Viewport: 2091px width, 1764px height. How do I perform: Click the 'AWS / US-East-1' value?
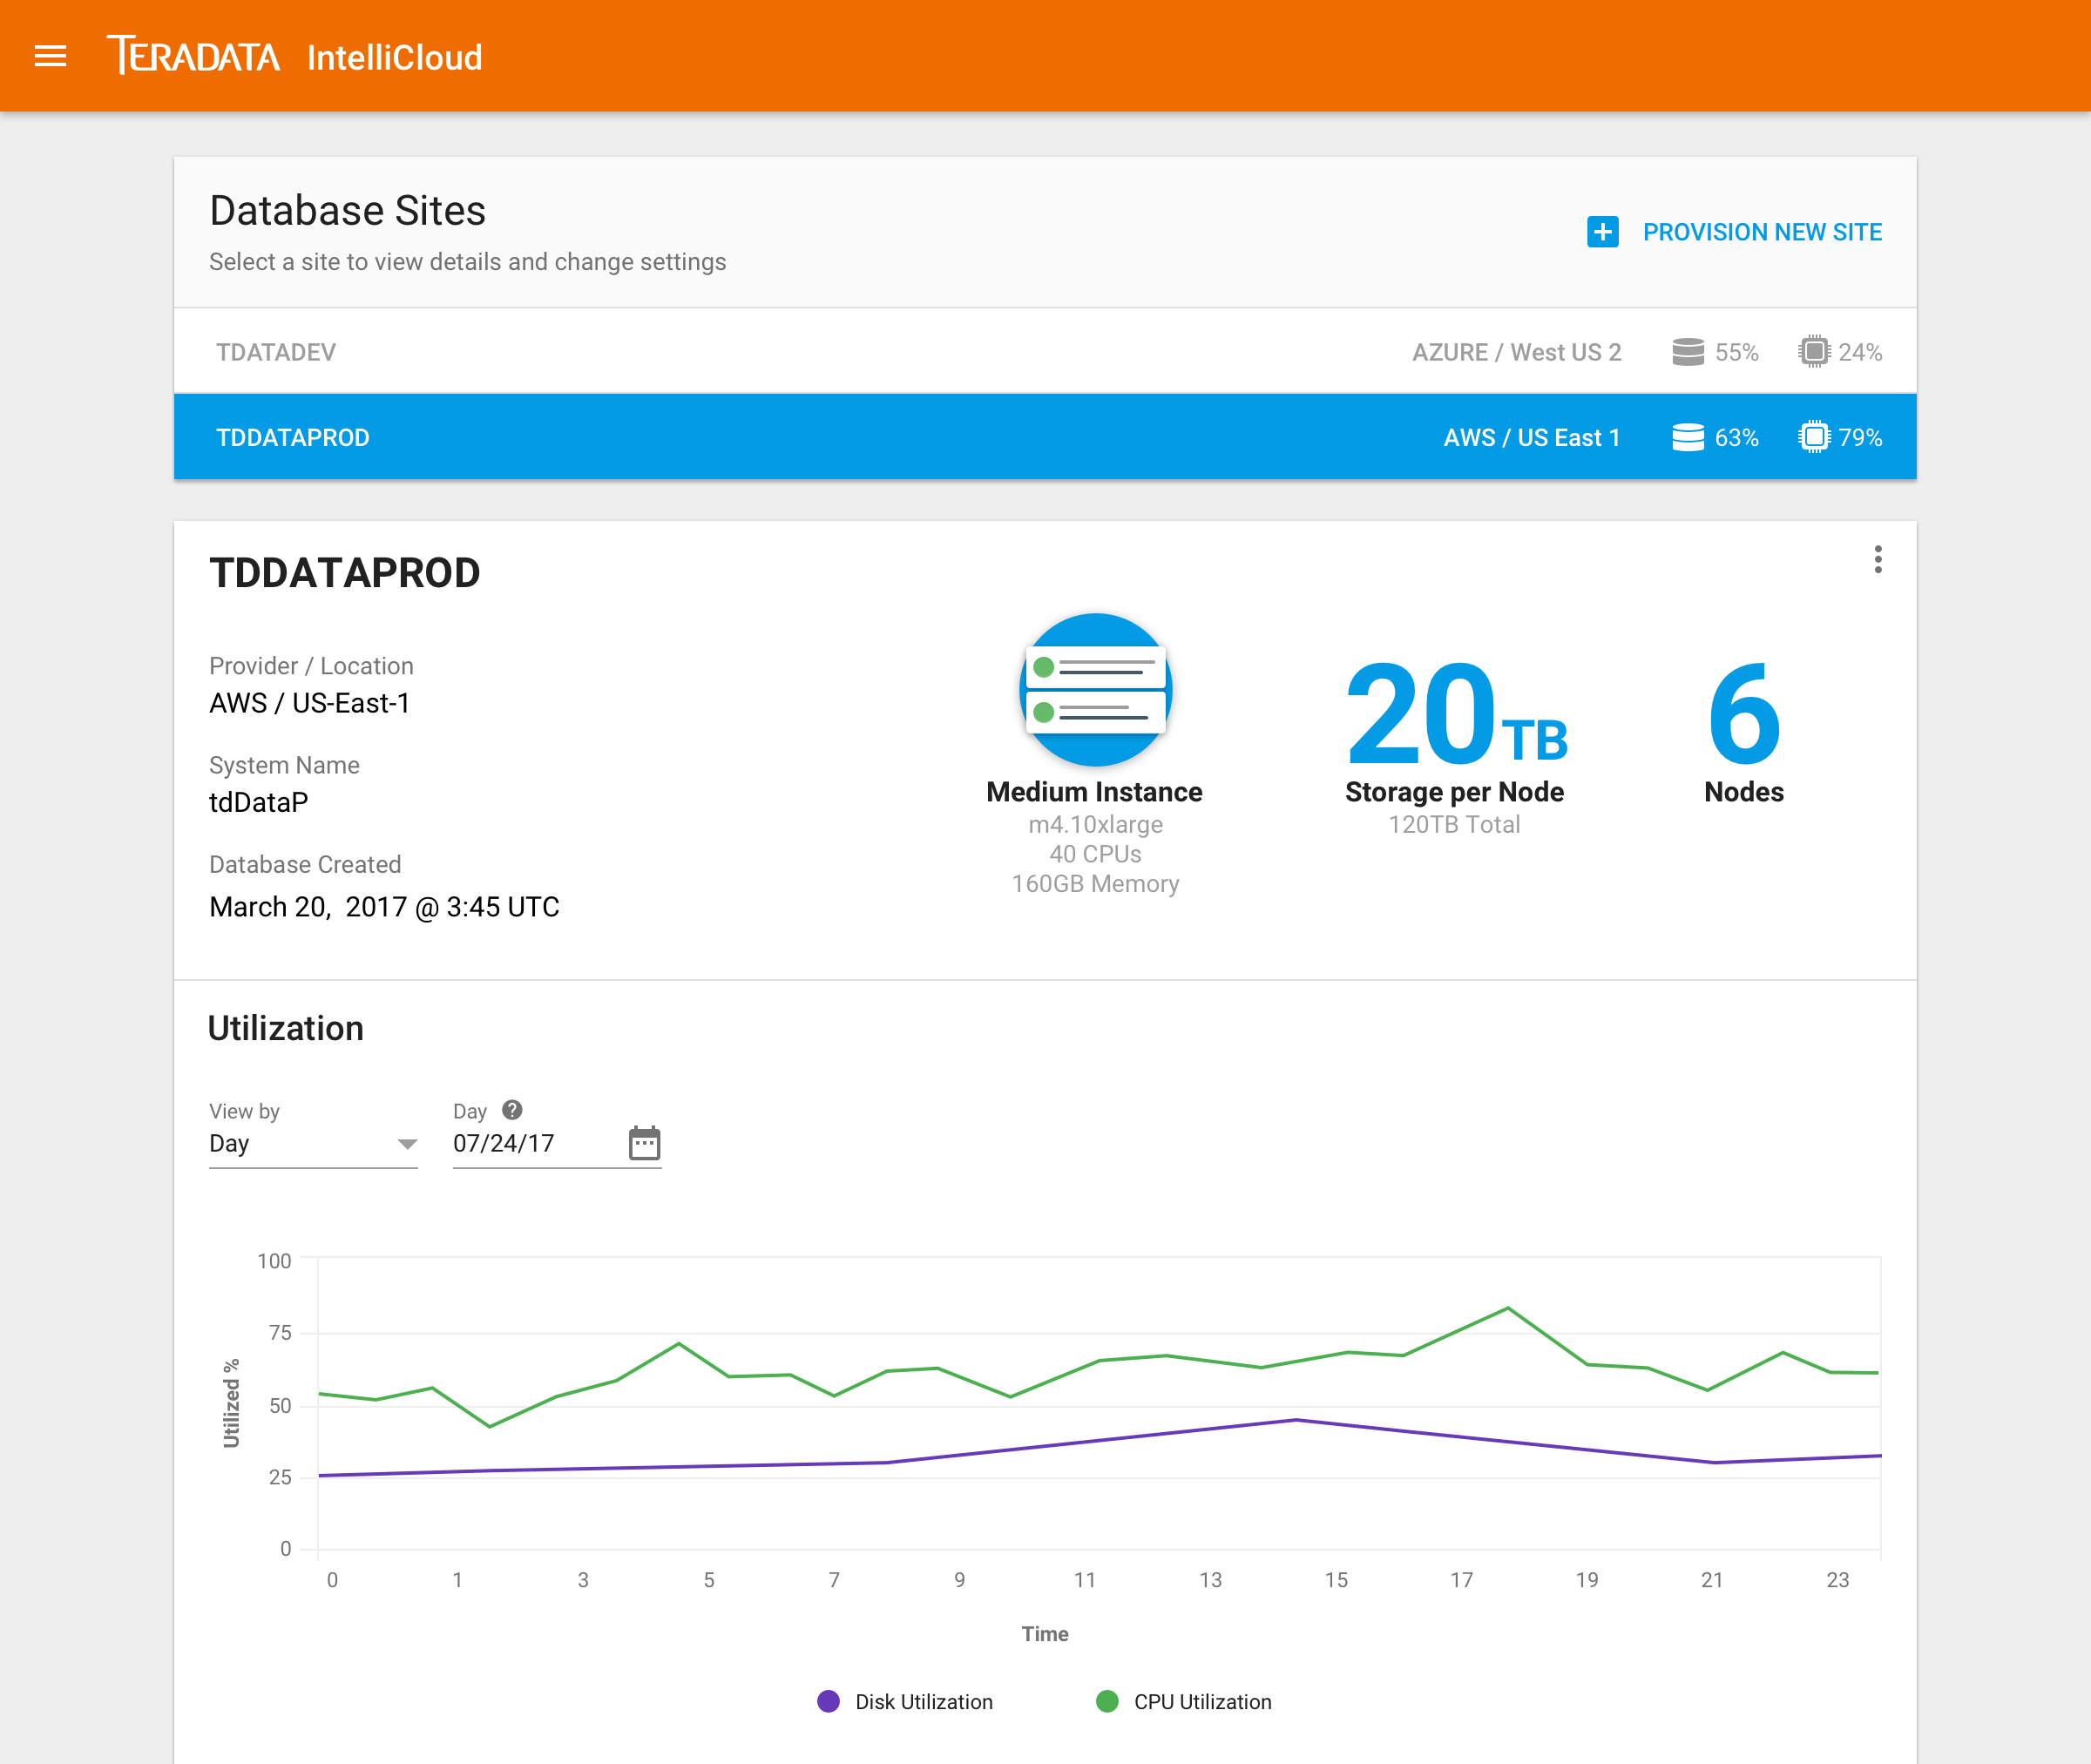click(x=309, y=703)
